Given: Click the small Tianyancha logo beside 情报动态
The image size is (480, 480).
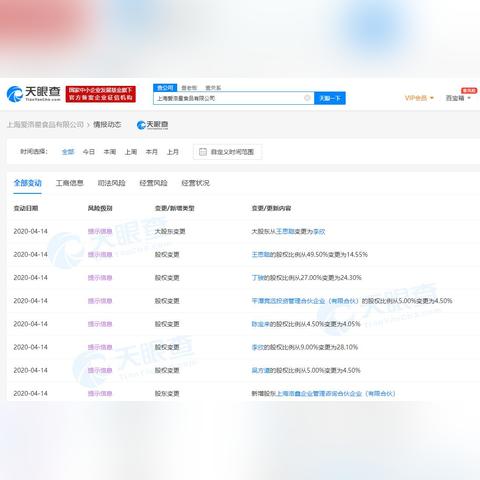Looking at the screenshot, I should [152, 125].
